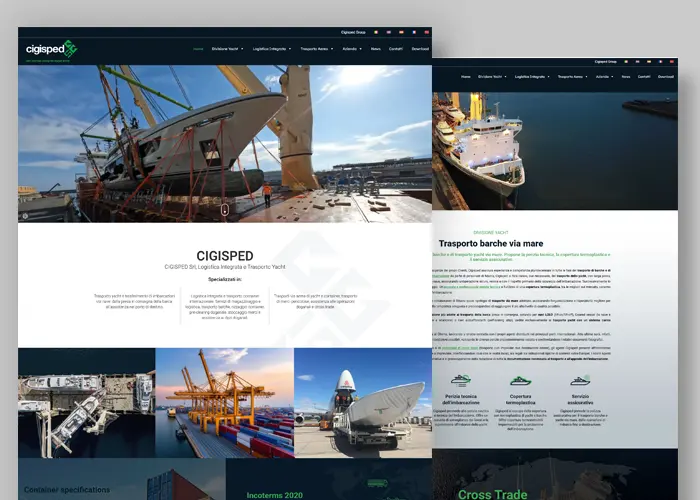Click the Perizia tecnica boat icon

tap(461, 380)
